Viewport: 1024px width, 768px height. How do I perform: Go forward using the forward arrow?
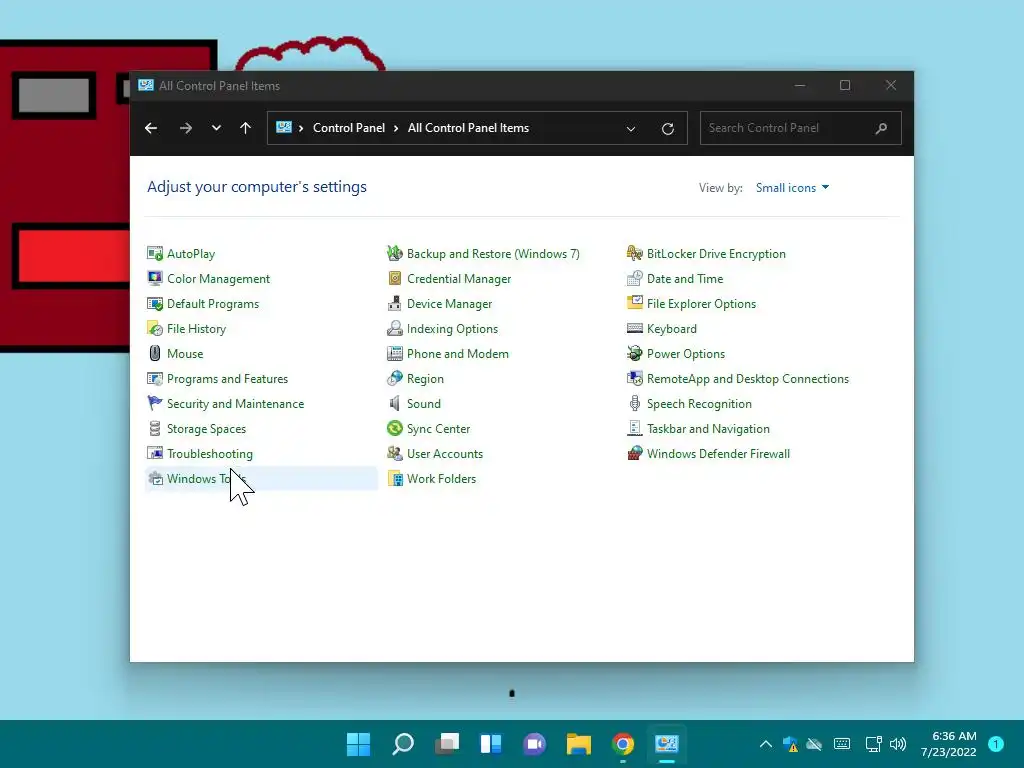coord(185,128)
